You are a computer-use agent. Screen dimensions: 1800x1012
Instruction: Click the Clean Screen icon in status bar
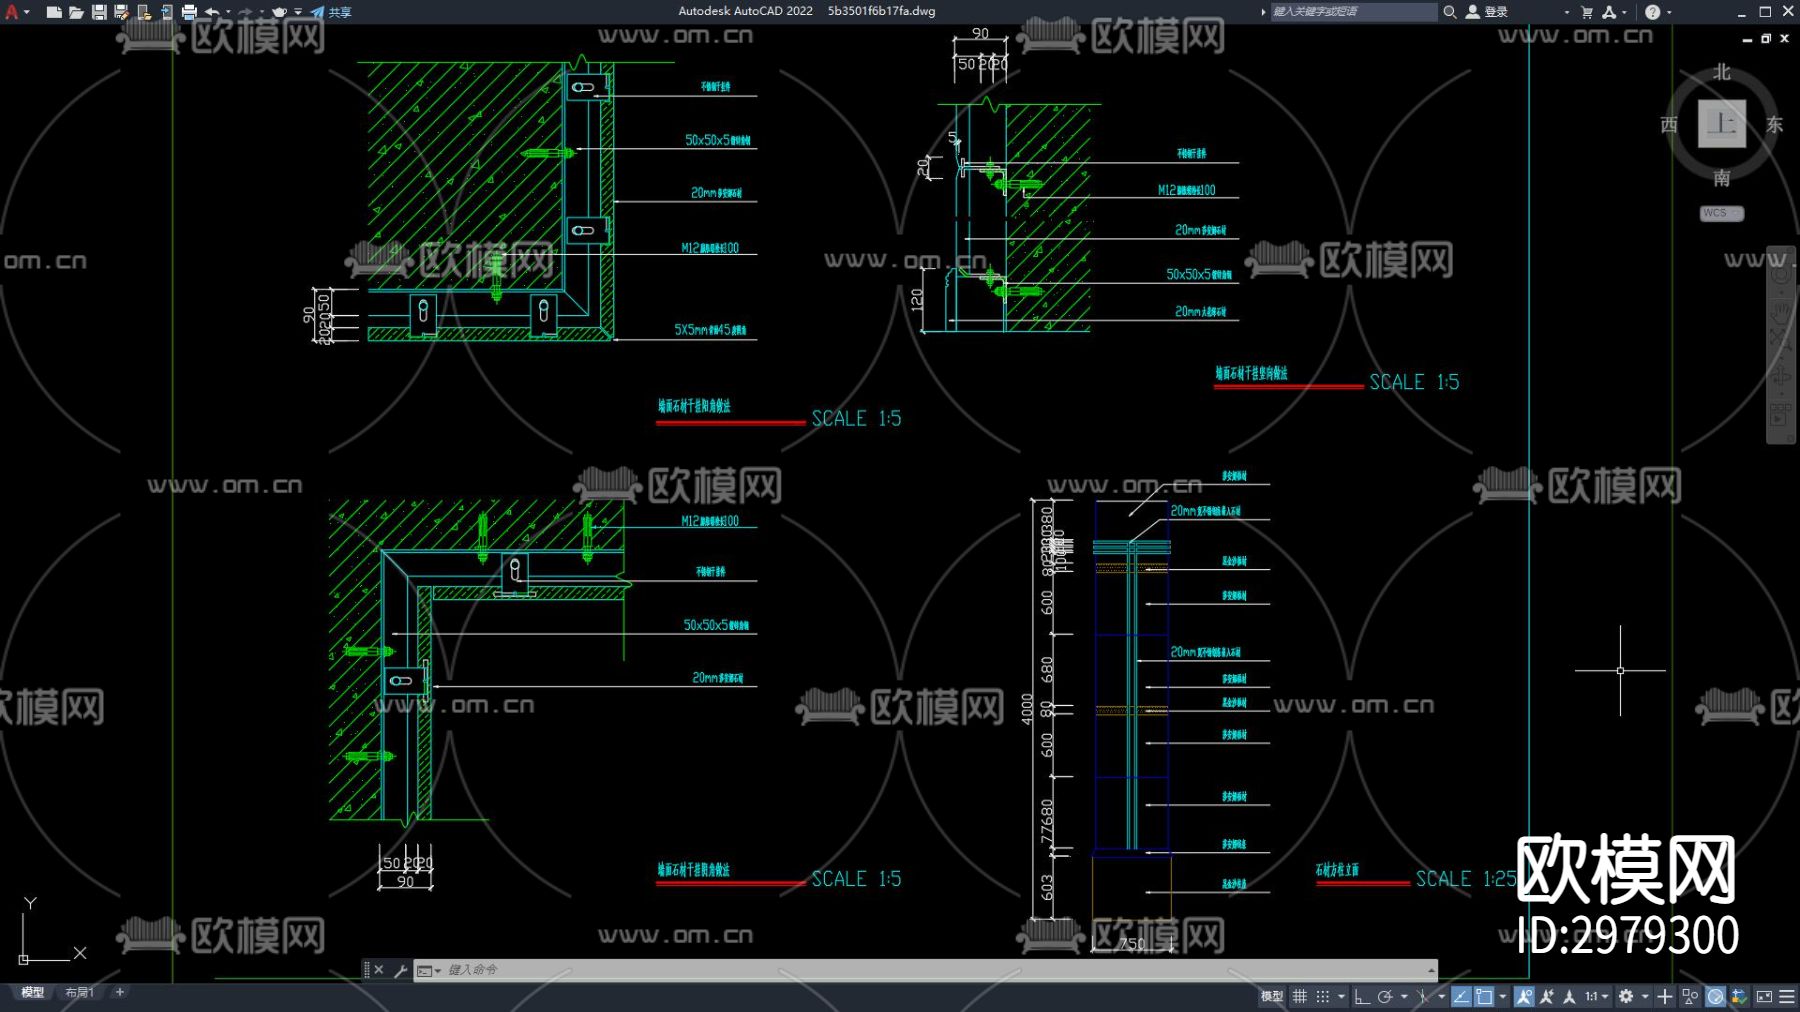1764,996
